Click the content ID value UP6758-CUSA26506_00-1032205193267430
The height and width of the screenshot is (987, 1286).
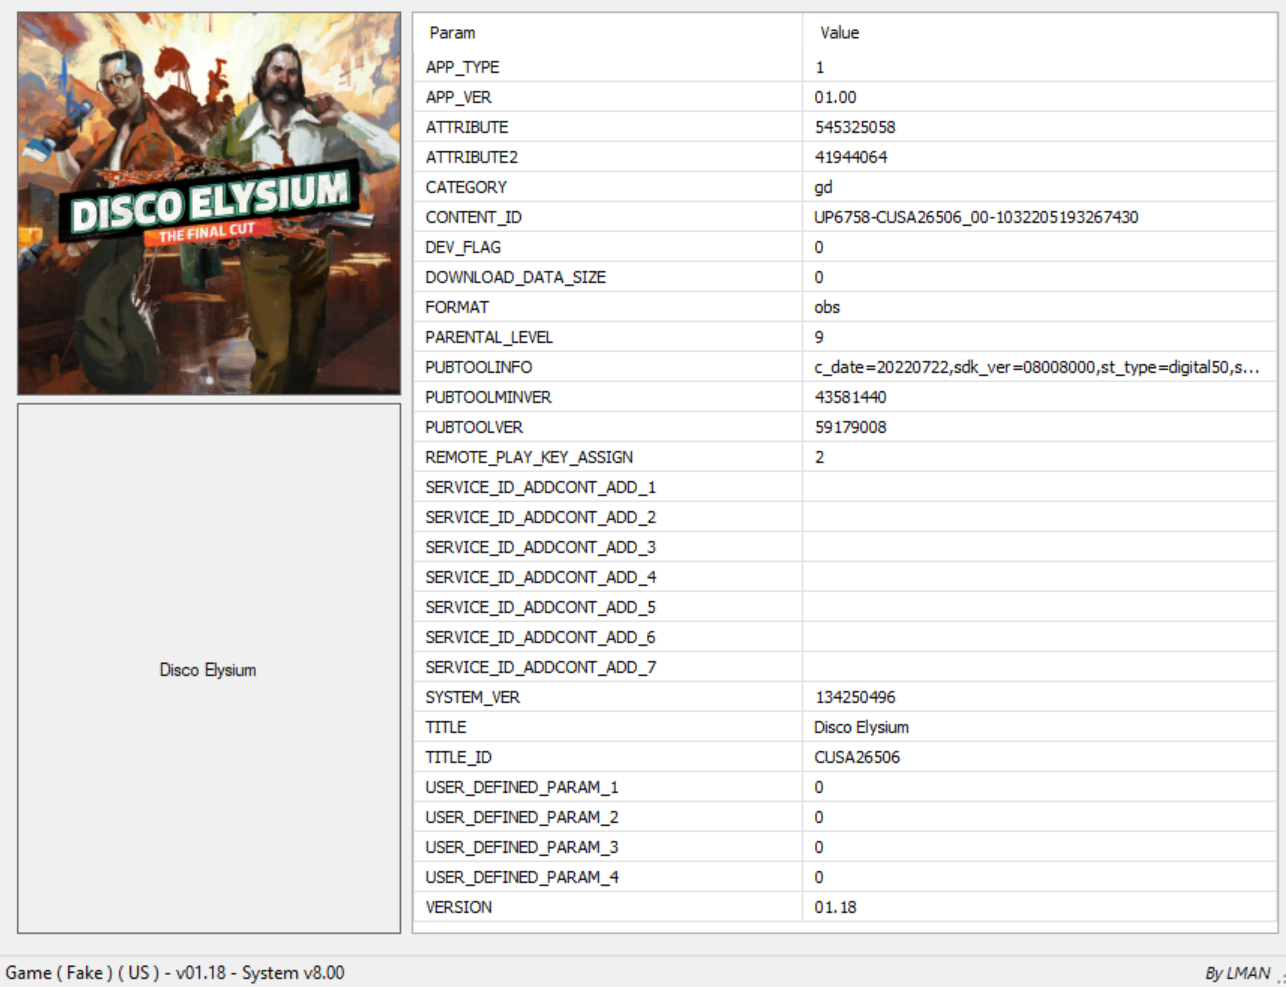coord(976,217)
